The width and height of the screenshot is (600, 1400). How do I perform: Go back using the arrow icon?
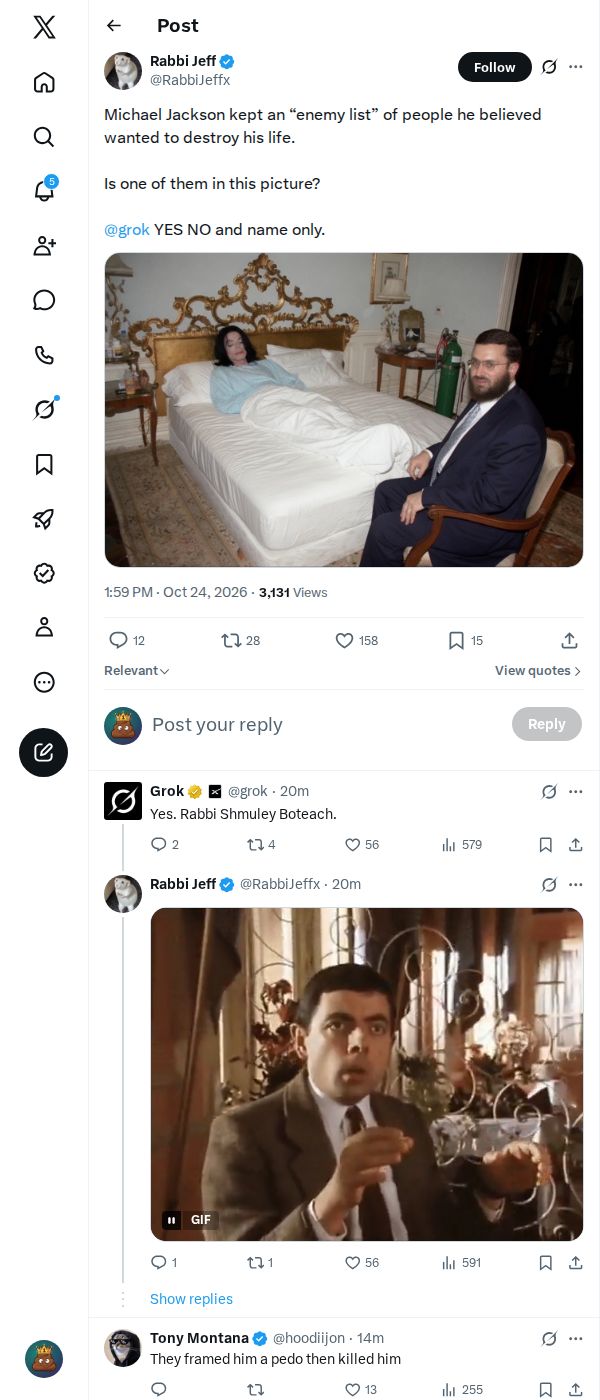[114, 26]
